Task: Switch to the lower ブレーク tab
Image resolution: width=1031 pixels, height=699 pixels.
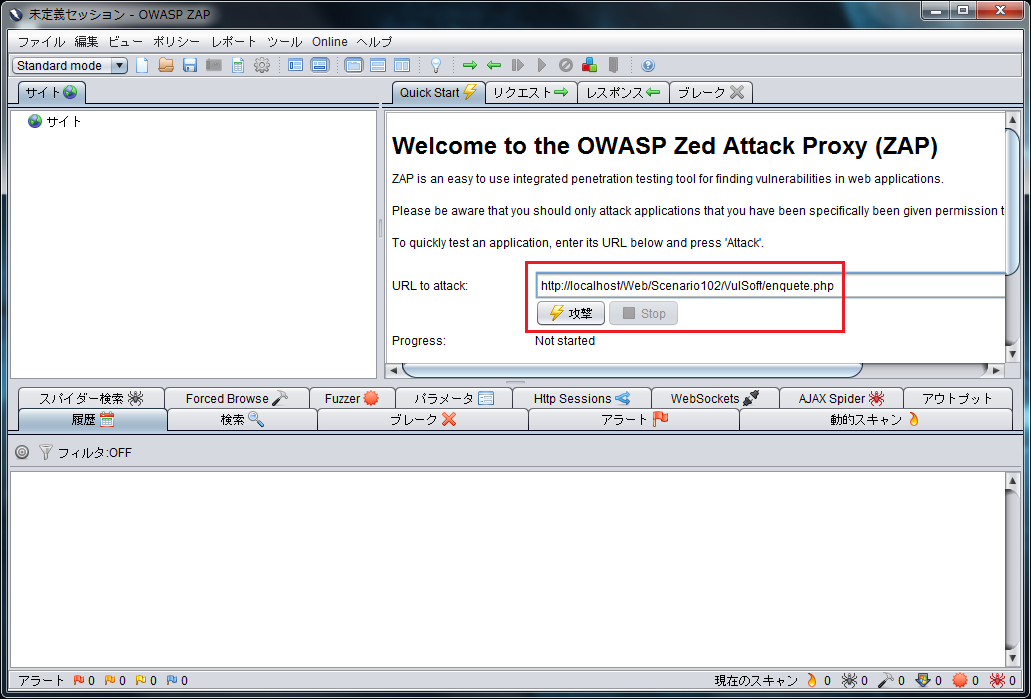Action: (x=423, y=420)
